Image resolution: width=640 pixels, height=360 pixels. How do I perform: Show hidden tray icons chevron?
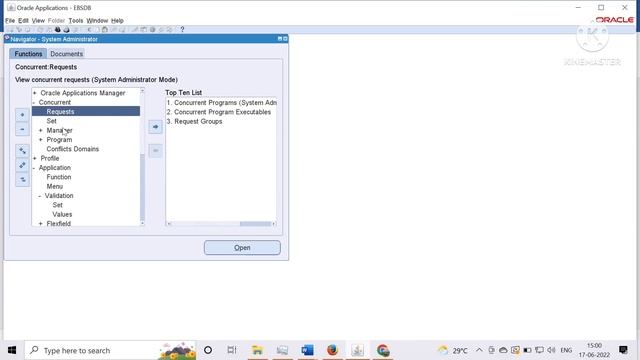(x=479, y=350)
